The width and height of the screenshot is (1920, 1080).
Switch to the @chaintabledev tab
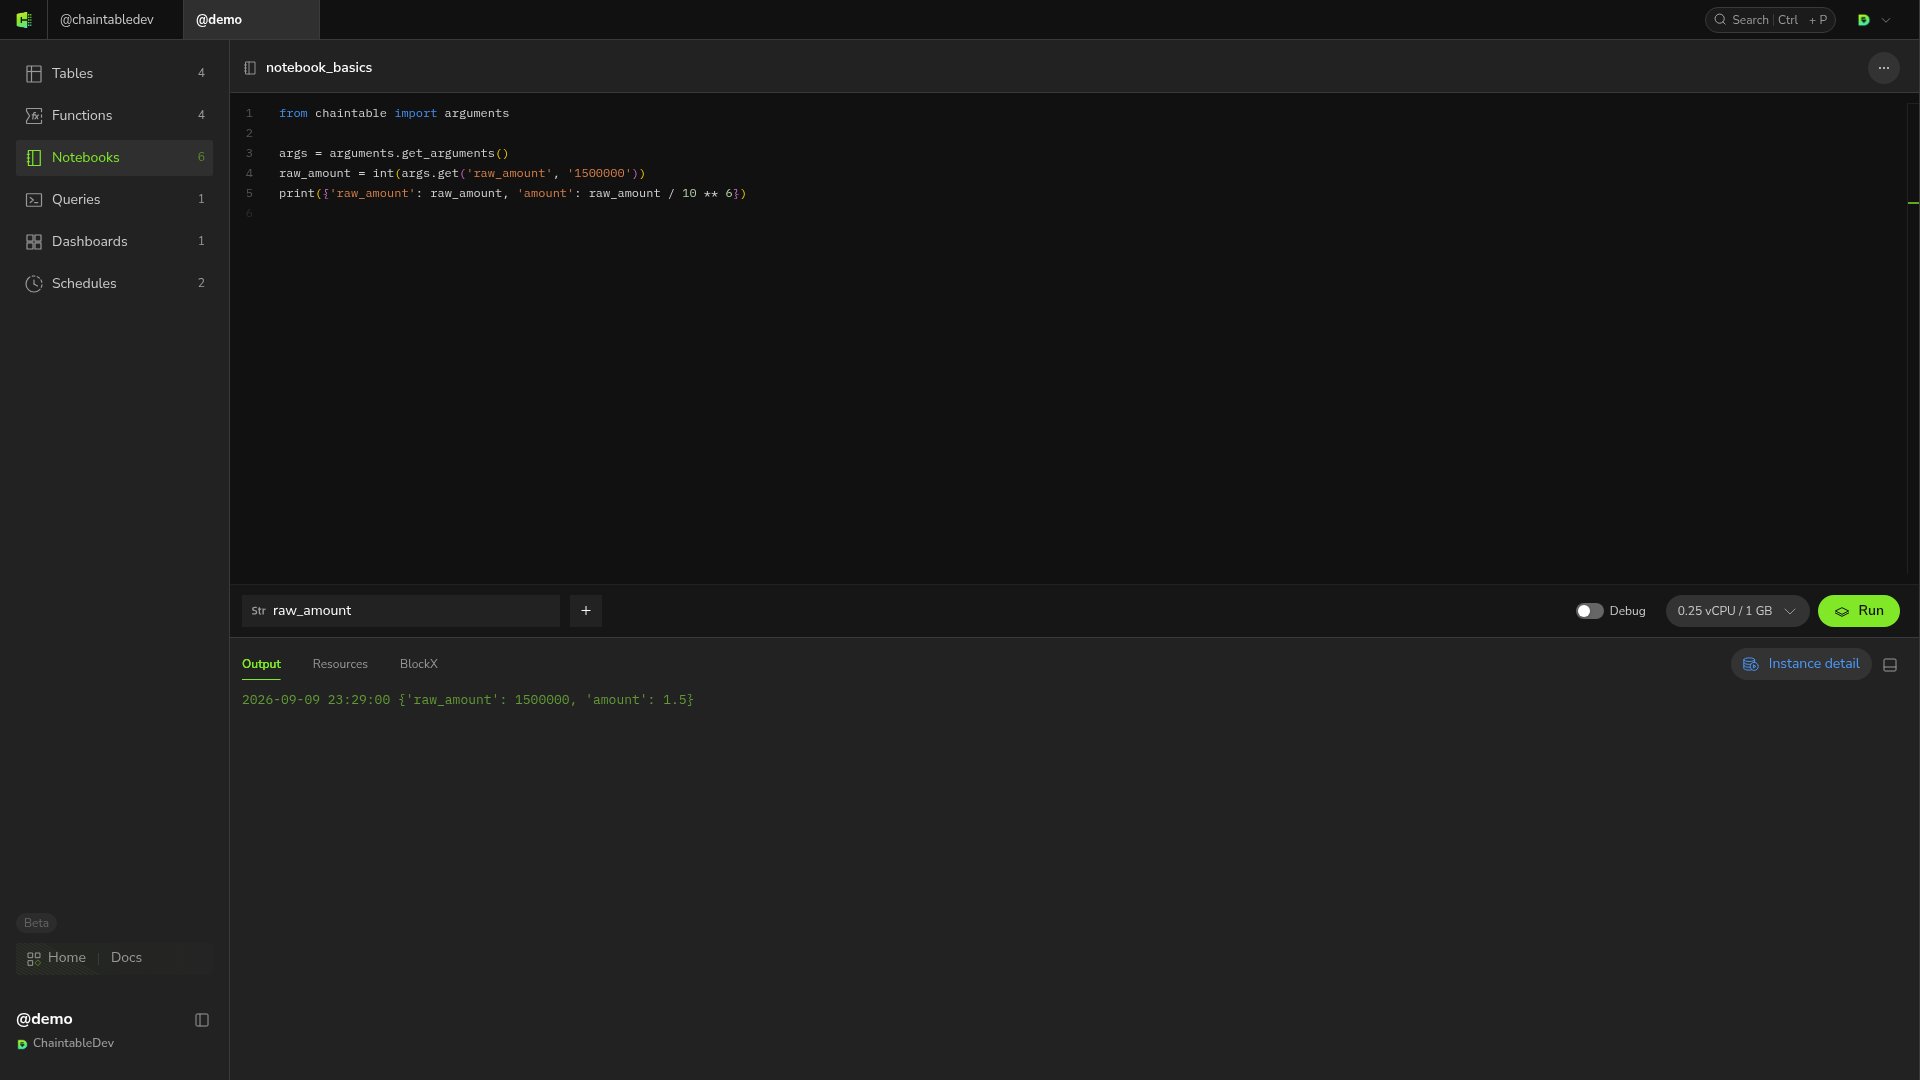tap(115, 20)
